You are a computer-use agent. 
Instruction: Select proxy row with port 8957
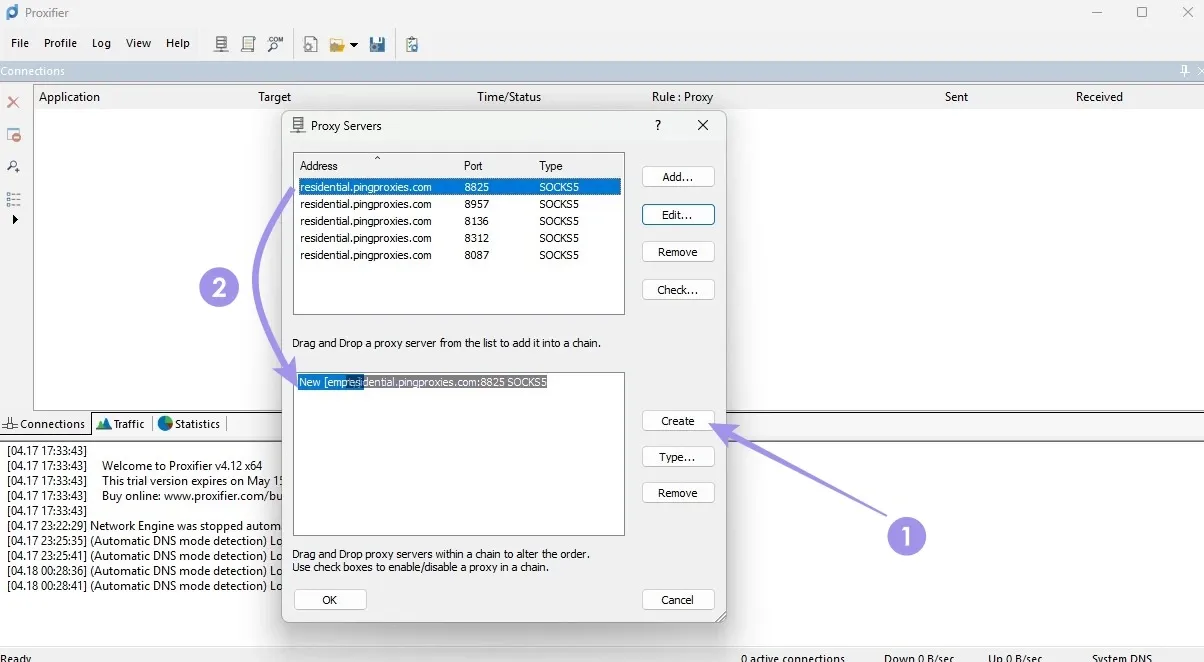(x=459, y=204)
